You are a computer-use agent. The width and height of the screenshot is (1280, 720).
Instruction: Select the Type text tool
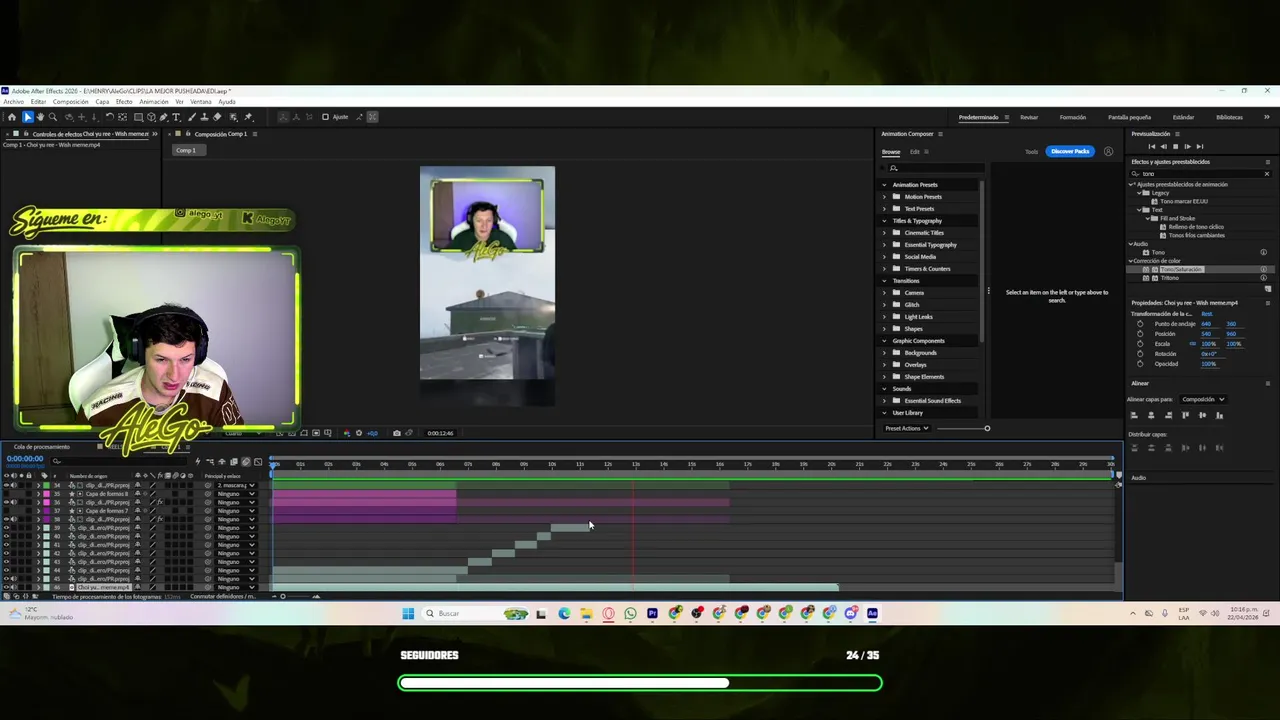176,117
